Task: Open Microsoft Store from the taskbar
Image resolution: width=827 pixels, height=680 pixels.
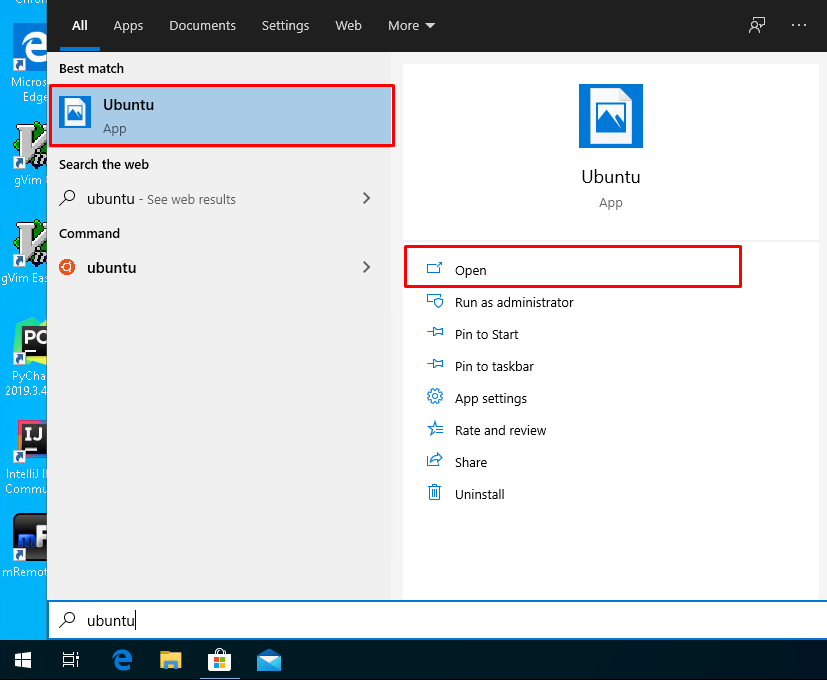Action: pos(219,660)
